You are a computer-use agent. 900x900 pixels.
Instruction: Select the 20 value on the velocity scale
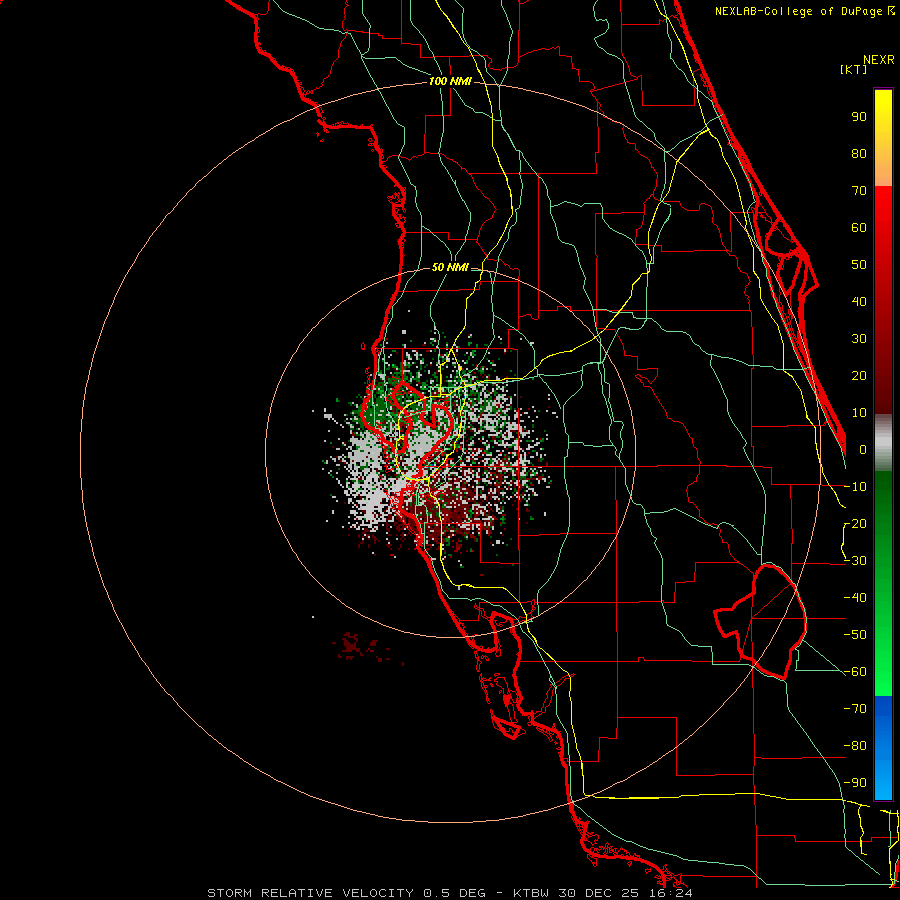pyautogui.click(x=859, y=375)
